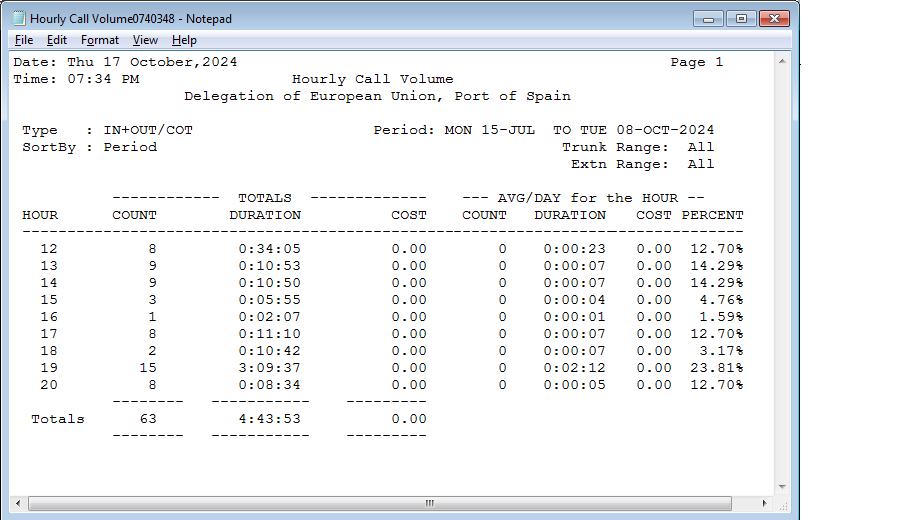
Task: Open the Help menu
Action: [184, 40]
